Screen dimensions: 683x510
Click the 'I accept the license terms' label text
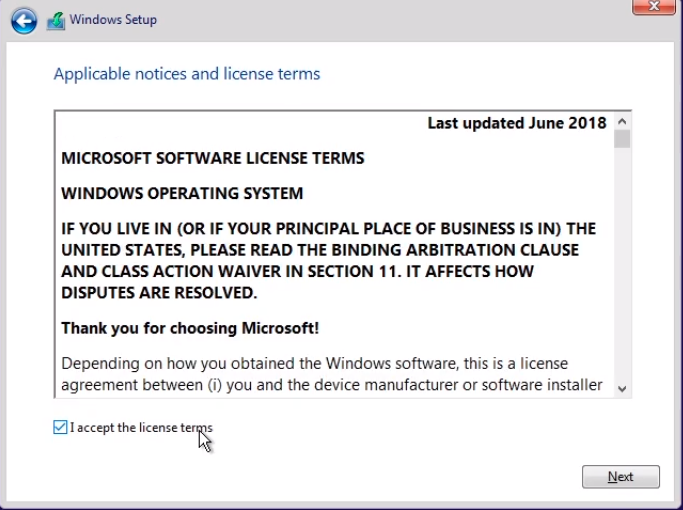(141, 428)
